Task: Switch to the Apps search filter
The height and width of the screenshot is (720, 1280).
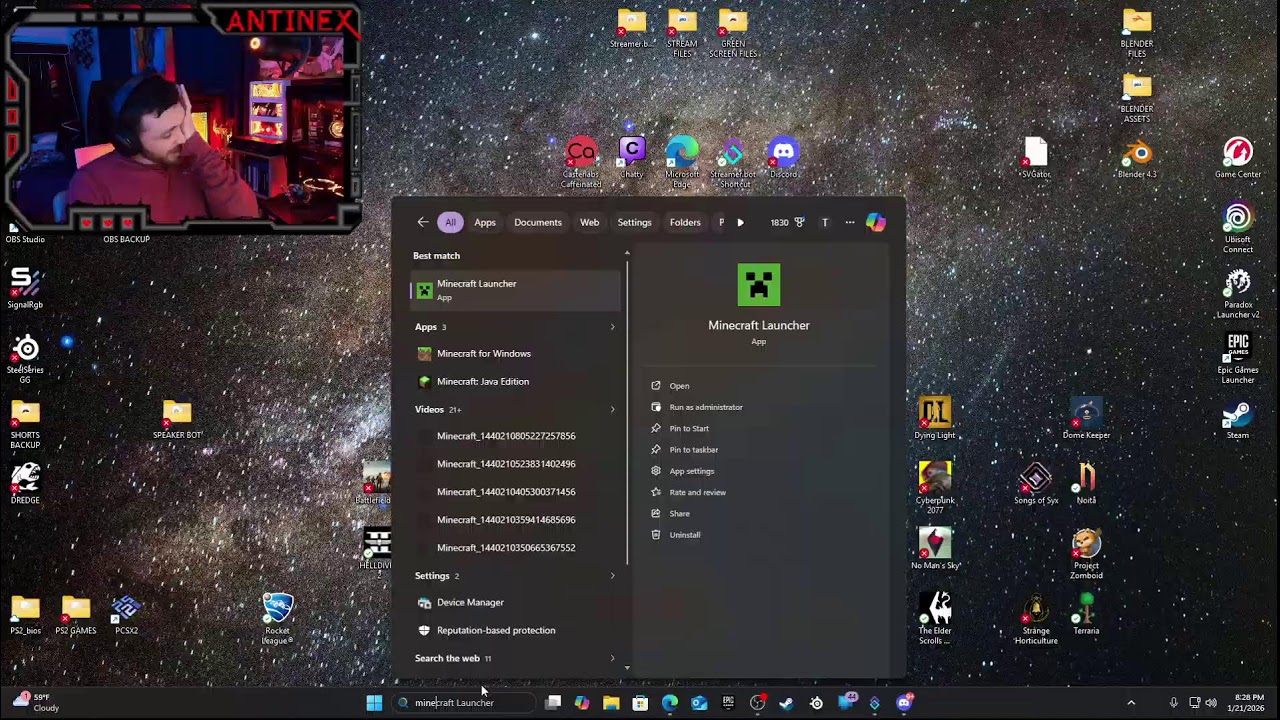Action: tap(485, 222)
